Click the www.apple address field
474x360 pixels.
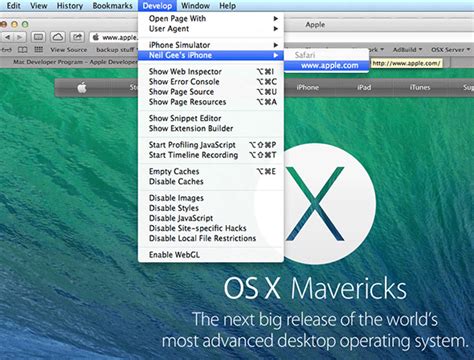point(114,37)
